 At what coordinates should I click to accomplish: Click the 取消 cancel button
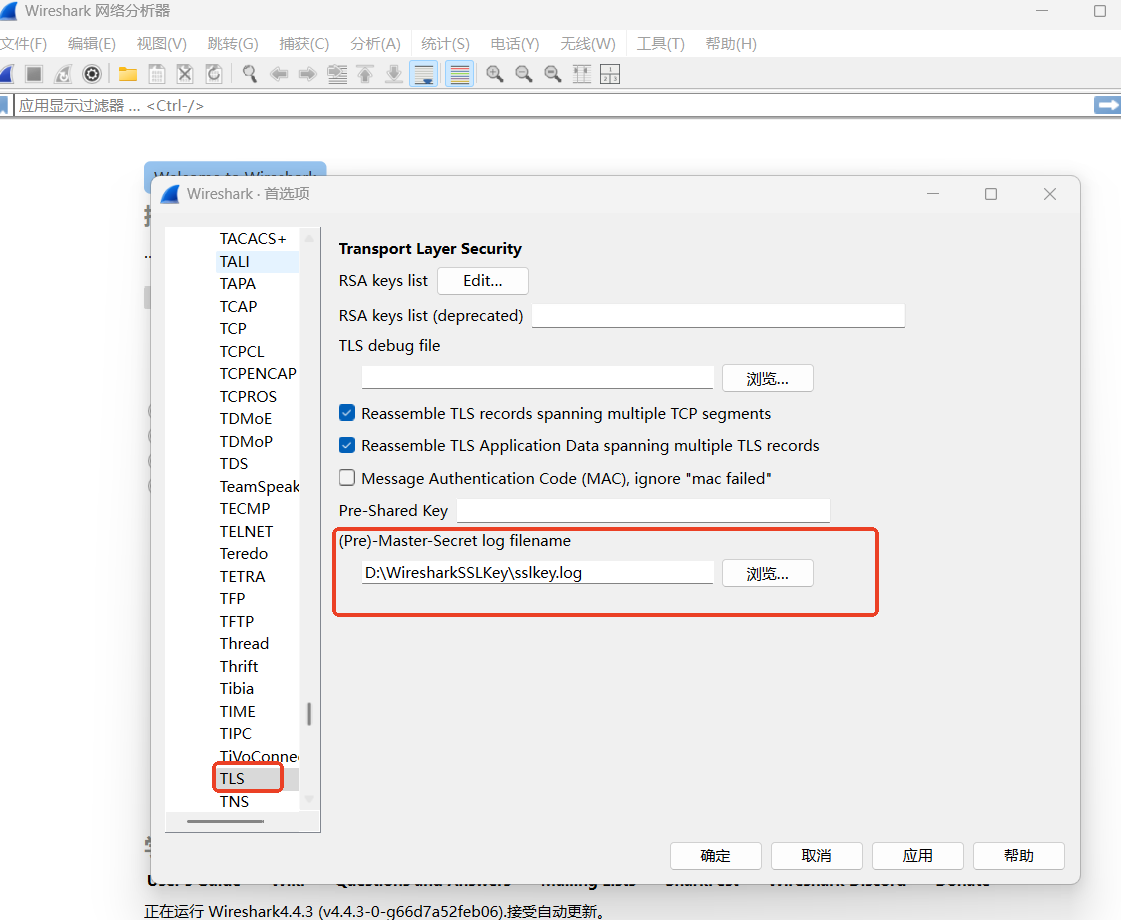coord(816,856)
